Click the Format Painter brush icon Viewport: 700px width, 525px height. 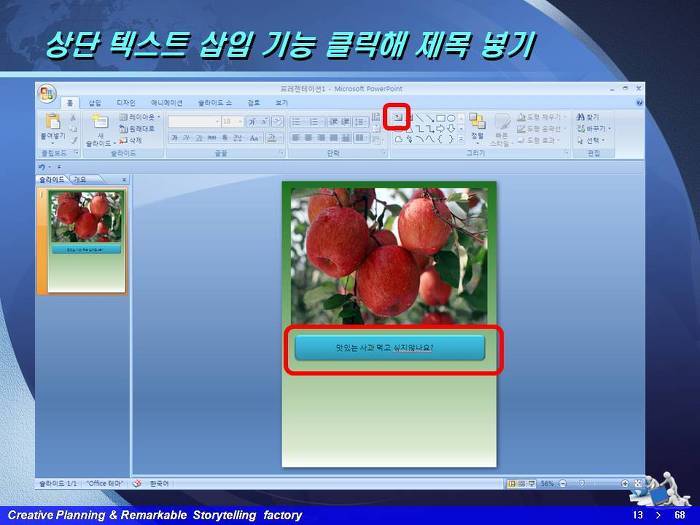[74, 140]
